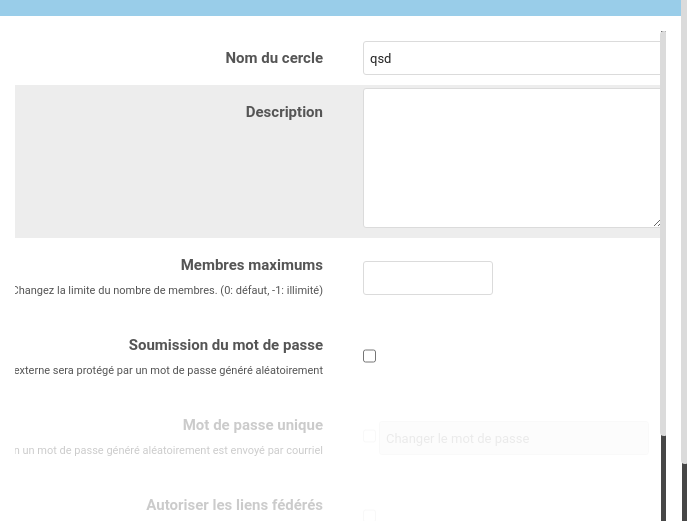Click the dialog's vertical scrollbar thumb
687x521 pixels.
pos(663,234)
